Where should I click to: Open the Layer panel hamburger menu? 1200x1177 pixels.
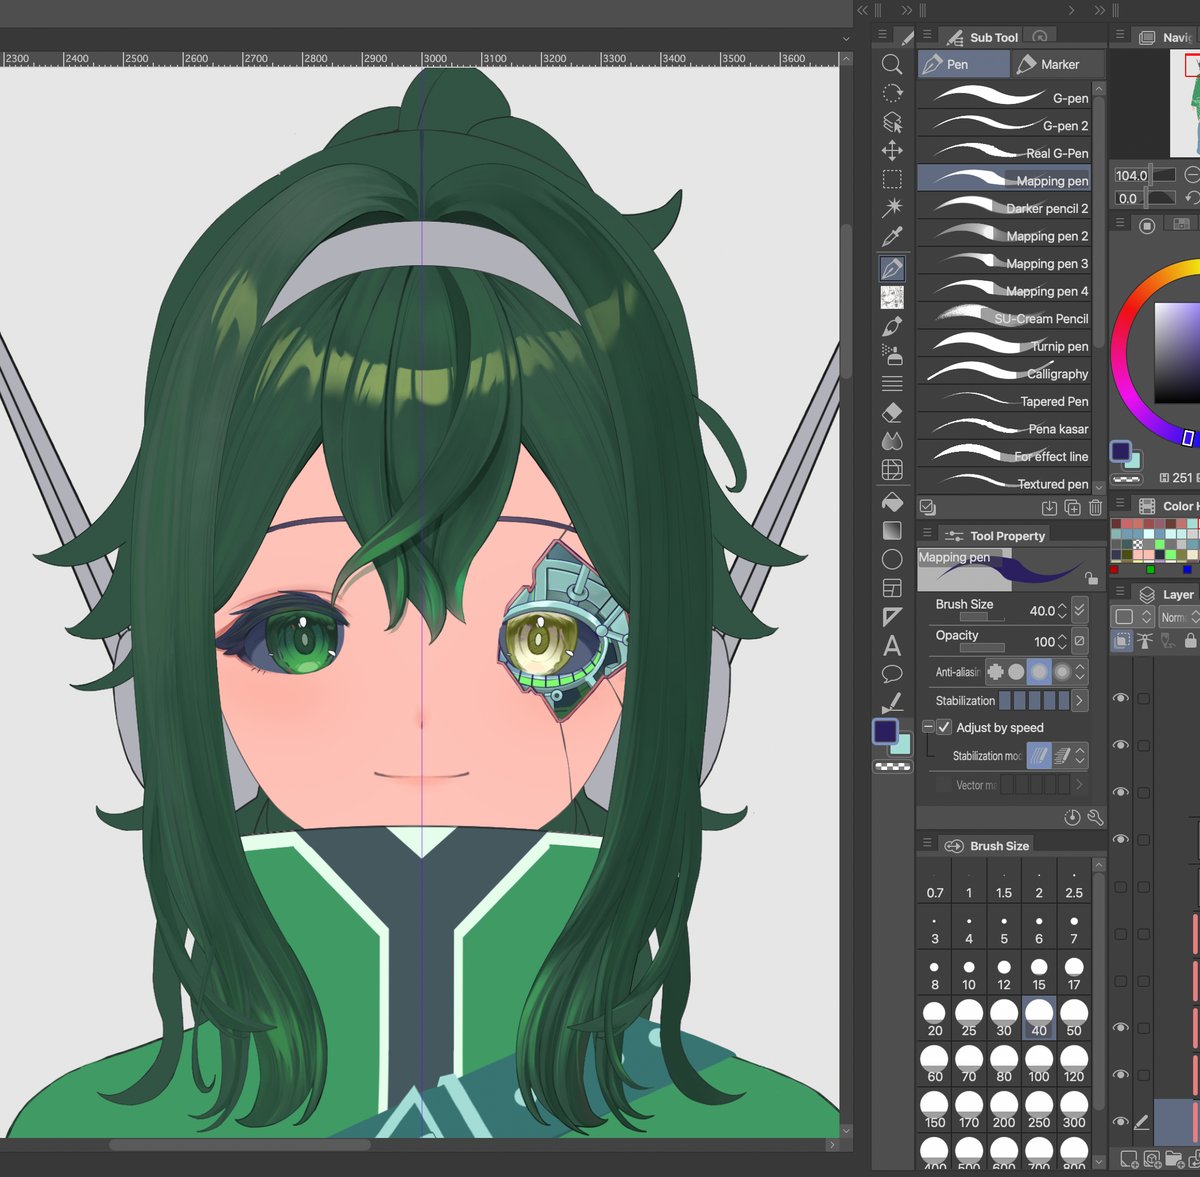tap(1120, 593)
